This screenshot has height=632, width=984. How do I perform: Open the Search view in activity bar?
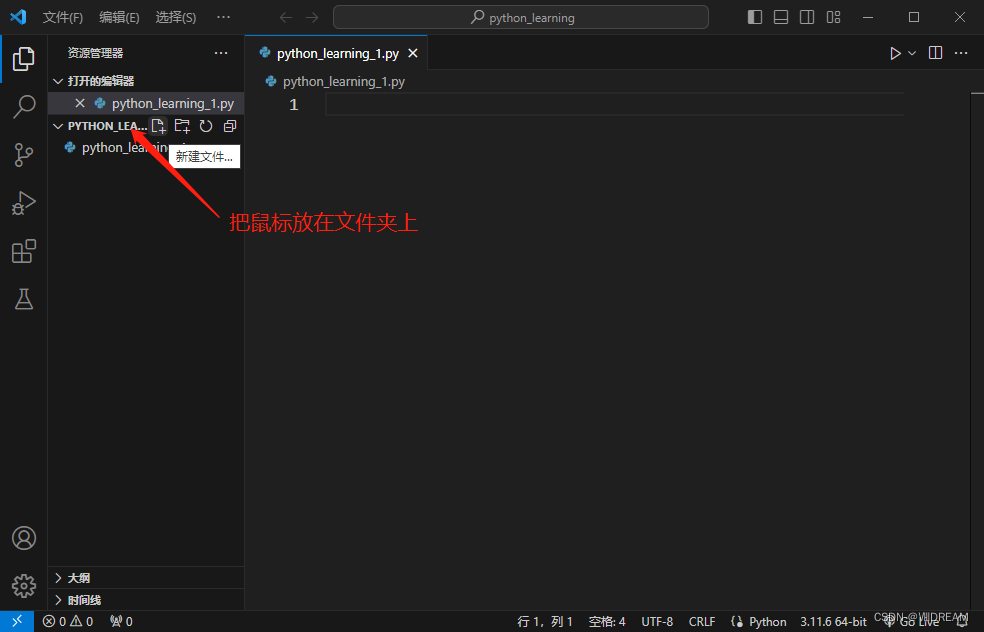tap(23, 107)
